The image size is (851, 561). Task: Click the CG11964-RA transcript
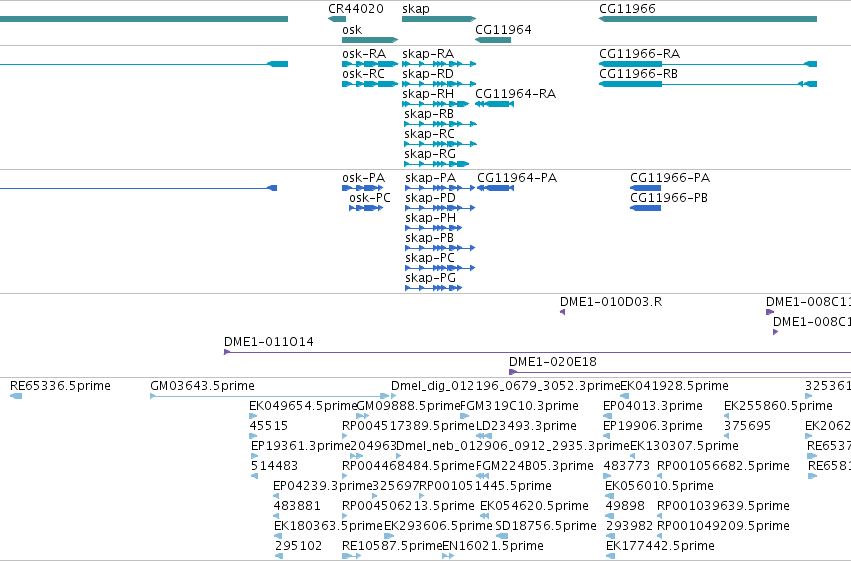tap(494, 104)
